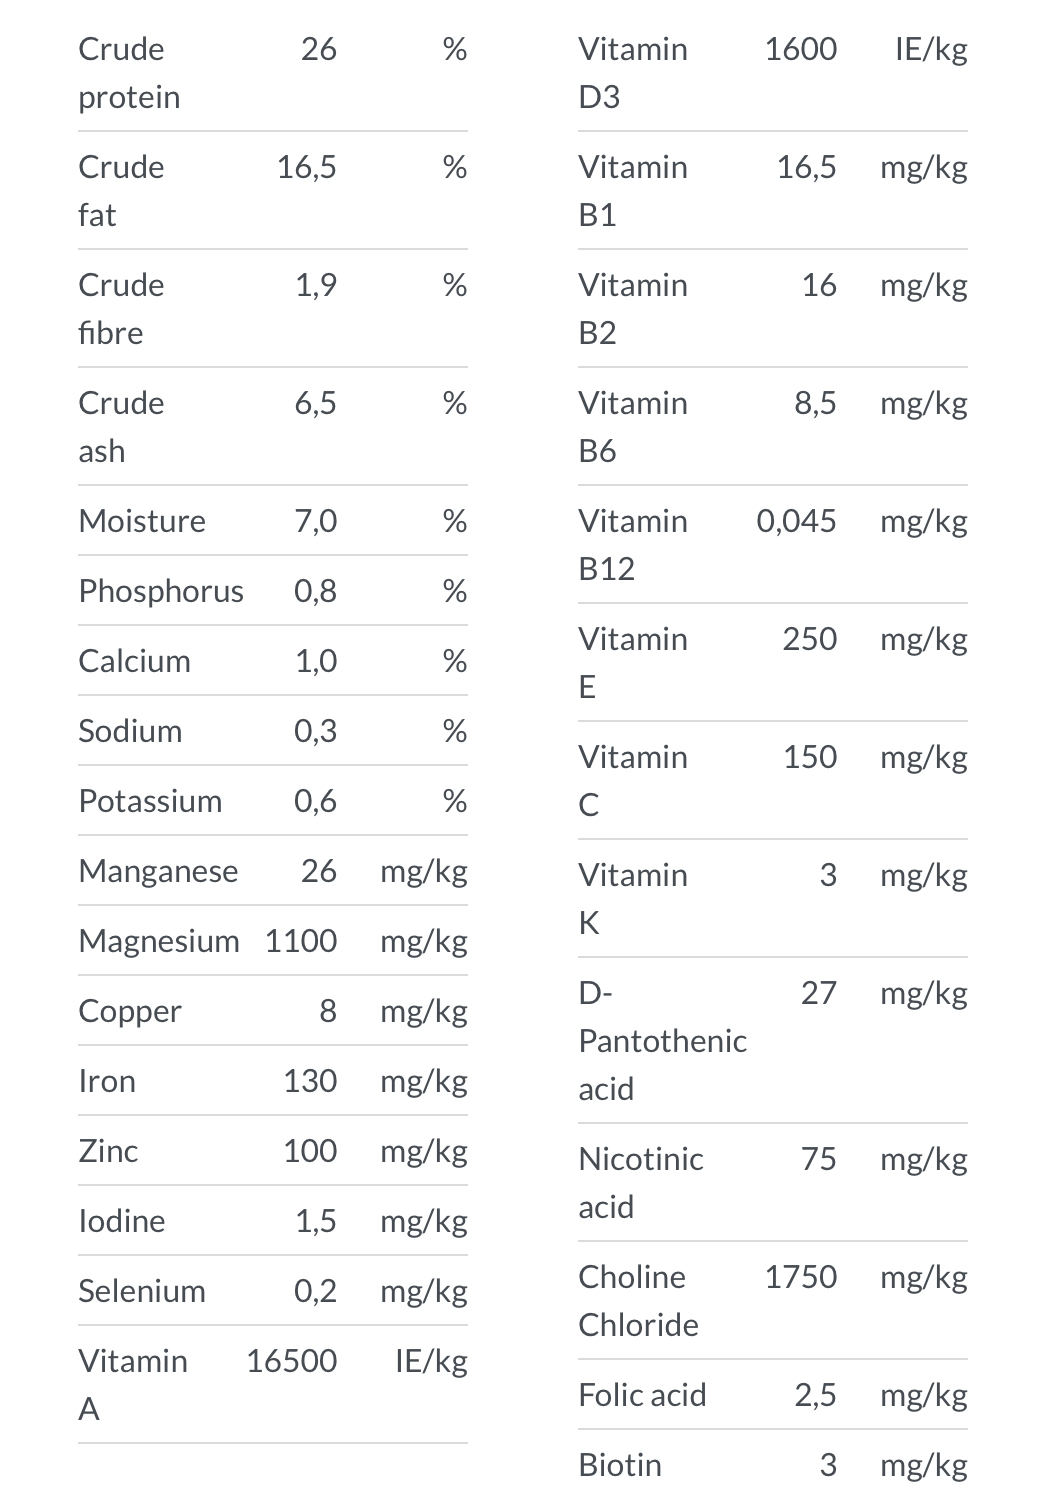Select the Vitamin K label
1047x1496 pixels.
coord(633,899)
